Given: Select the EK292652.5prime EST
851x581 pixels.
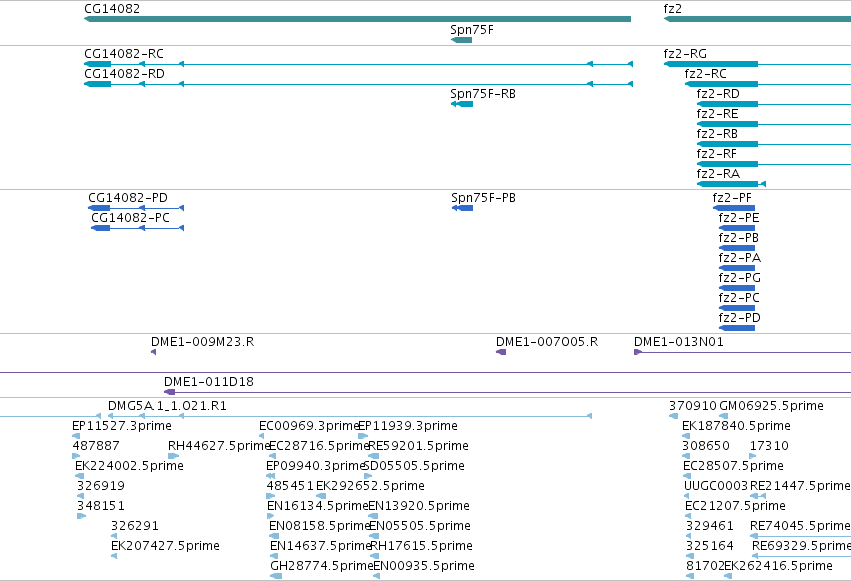Looking at the screenshot, I should (x=321, y=496).
